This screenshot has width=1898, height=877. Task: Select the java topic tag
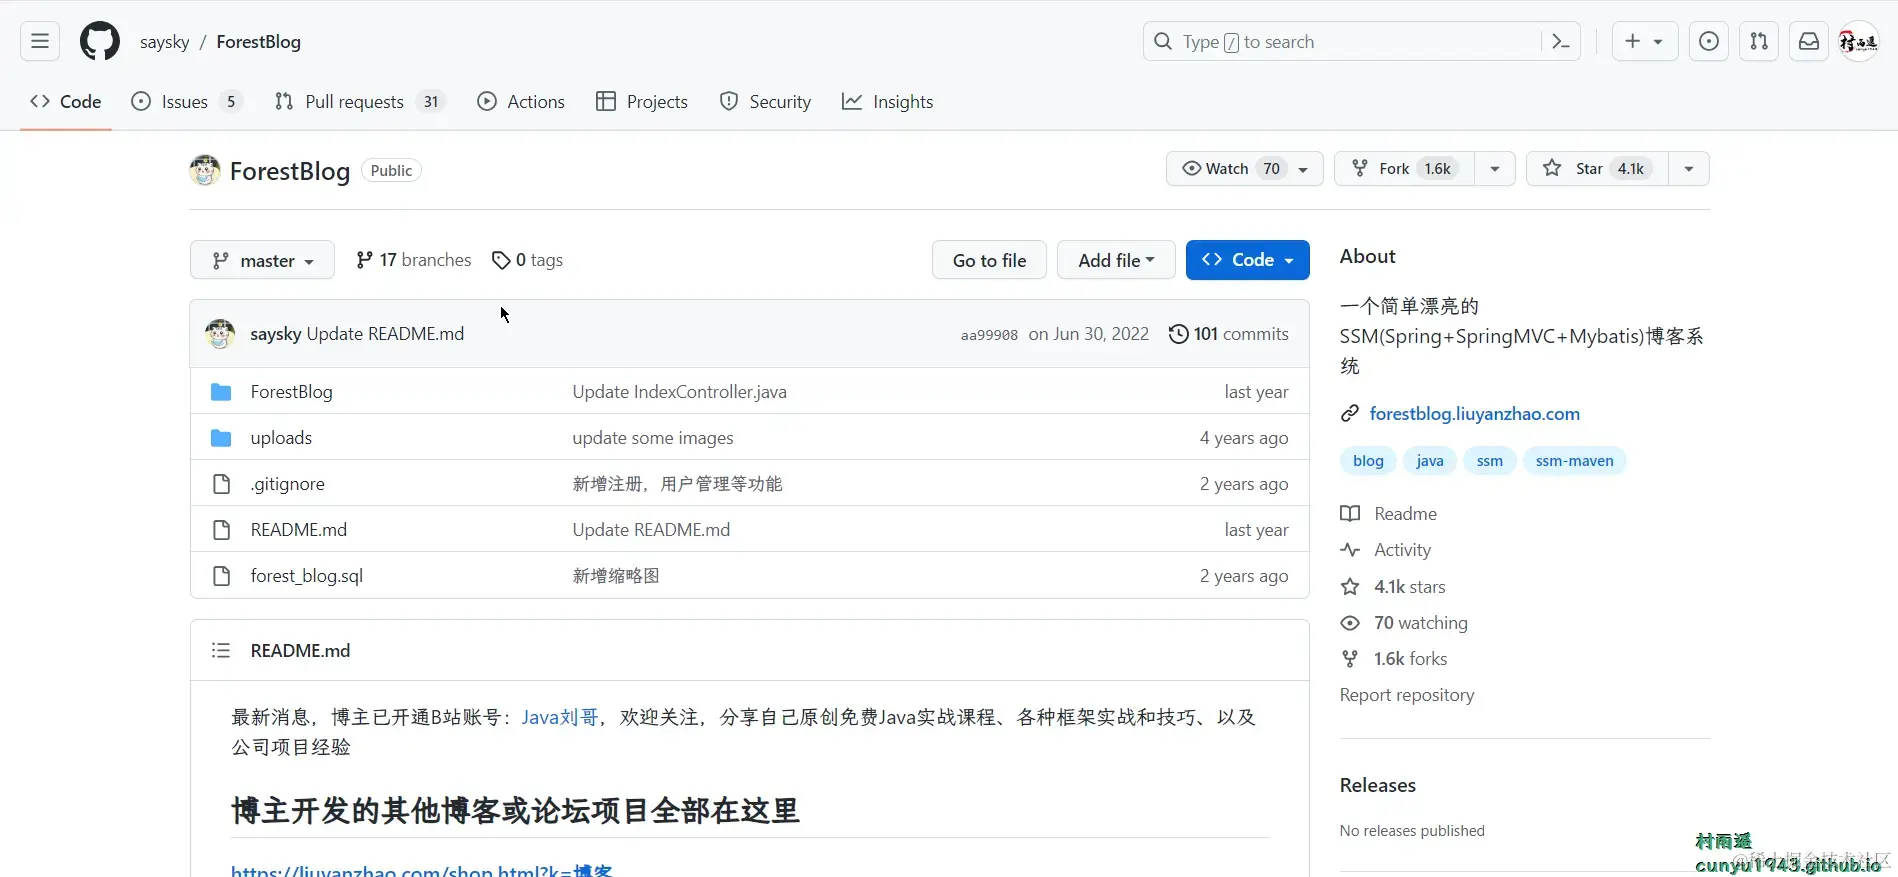[x=1429, y=461]
